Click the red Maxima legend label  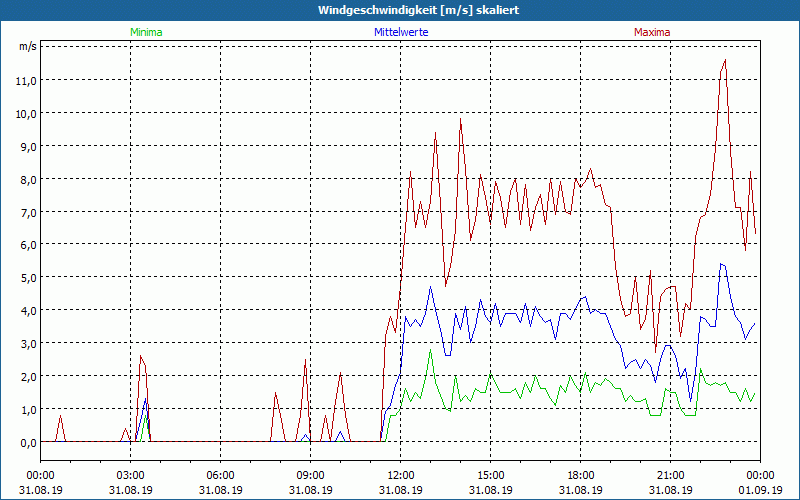coord(652,32)
